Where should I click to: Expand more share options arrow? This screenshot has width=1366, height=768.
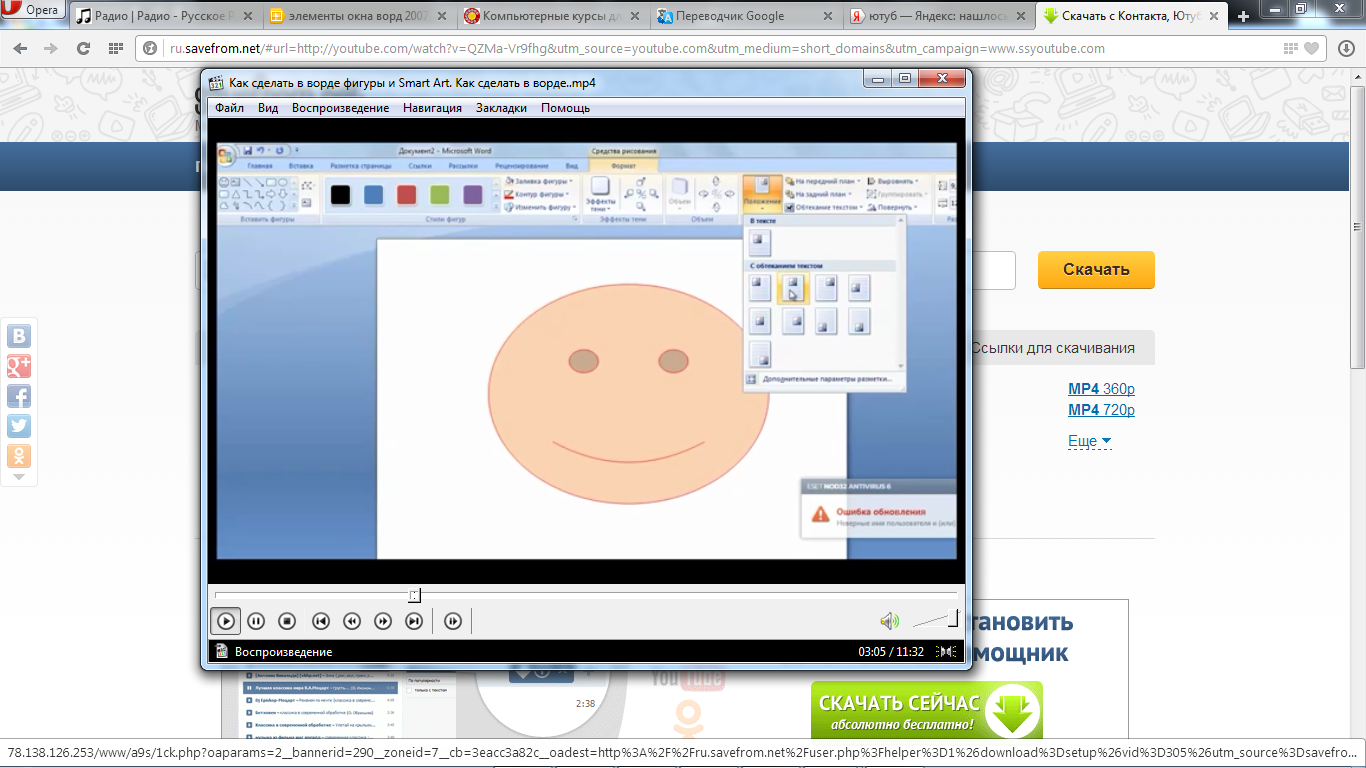click(19, 477)
